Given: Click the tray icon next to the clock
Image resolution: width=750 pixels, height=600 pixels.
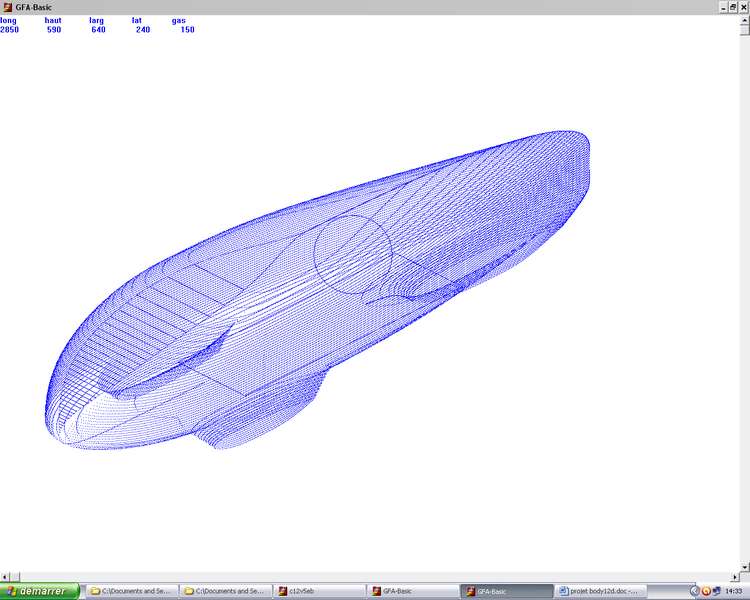Looking at the screenshot, I should point(716,591).
